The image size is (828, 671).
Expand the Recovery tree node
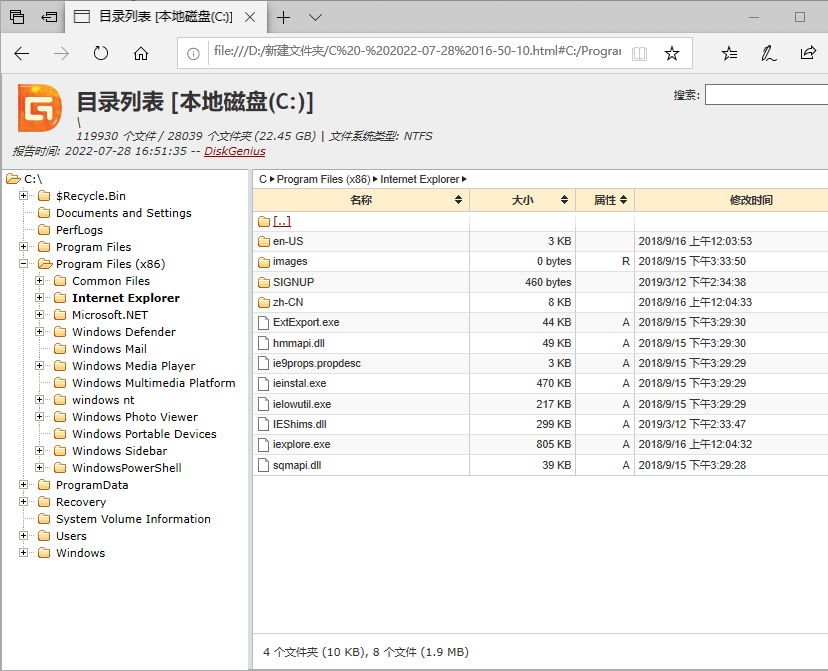(x=23, y=502)
